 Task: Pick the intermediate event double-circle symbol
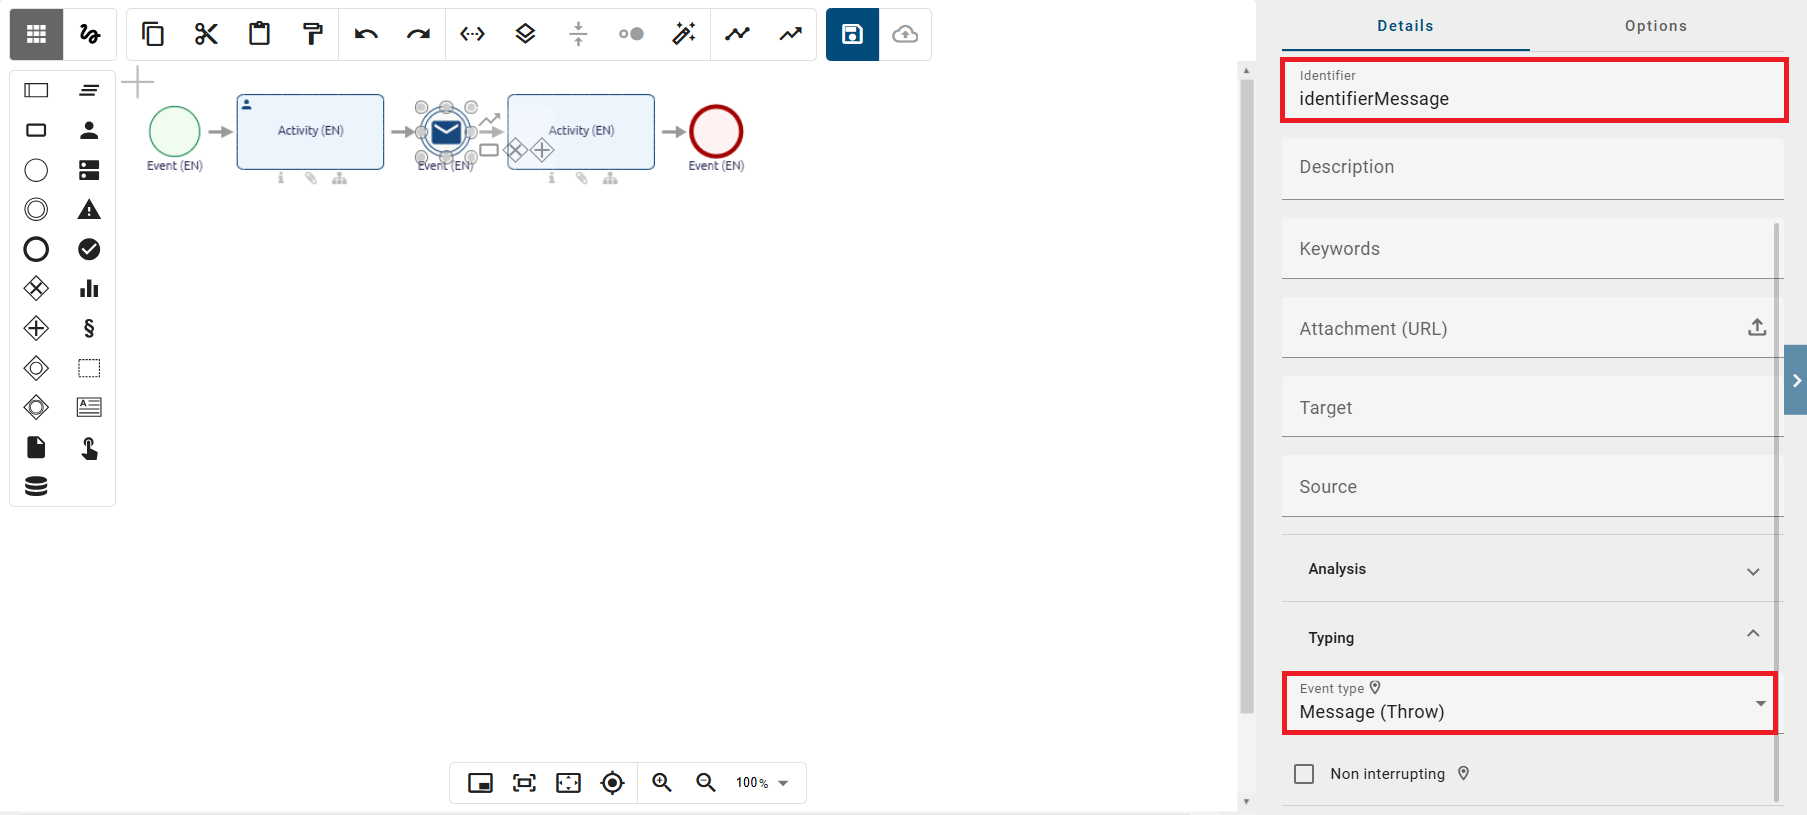[x=36, y=209]
